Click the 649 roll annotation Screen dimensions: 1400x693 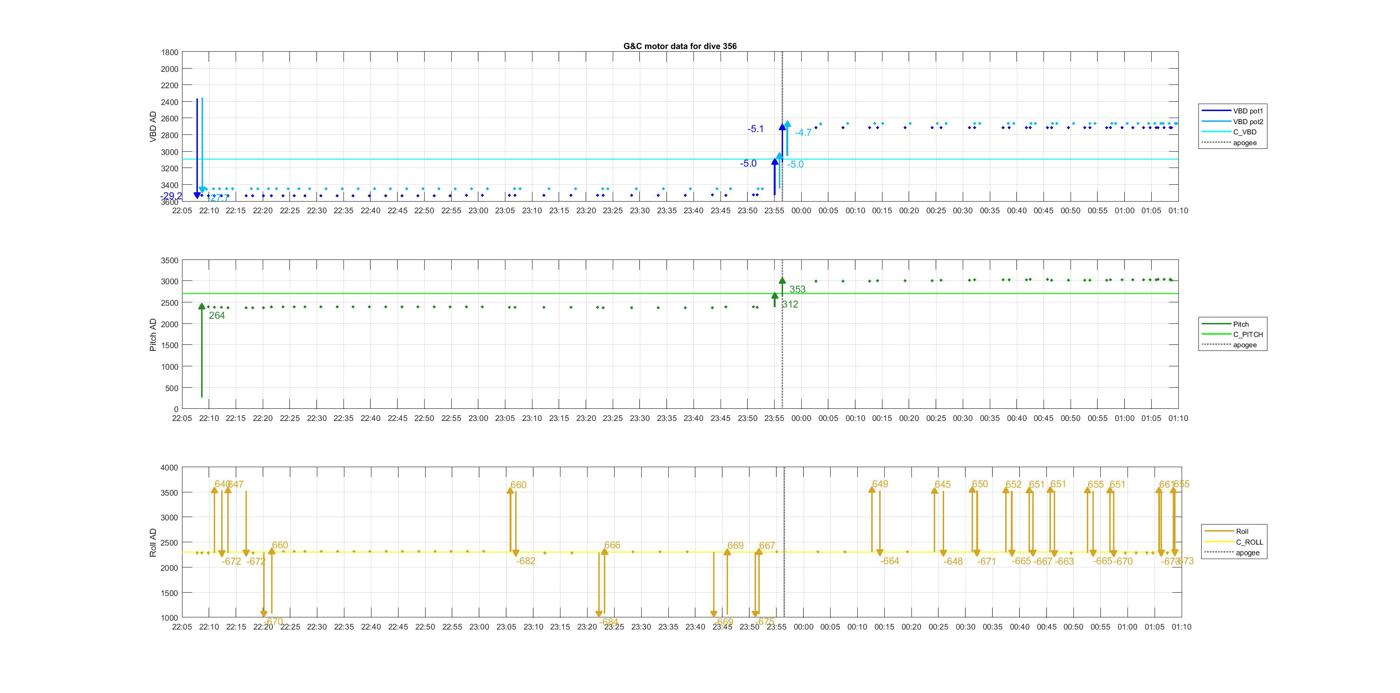[x=880, y=484]
